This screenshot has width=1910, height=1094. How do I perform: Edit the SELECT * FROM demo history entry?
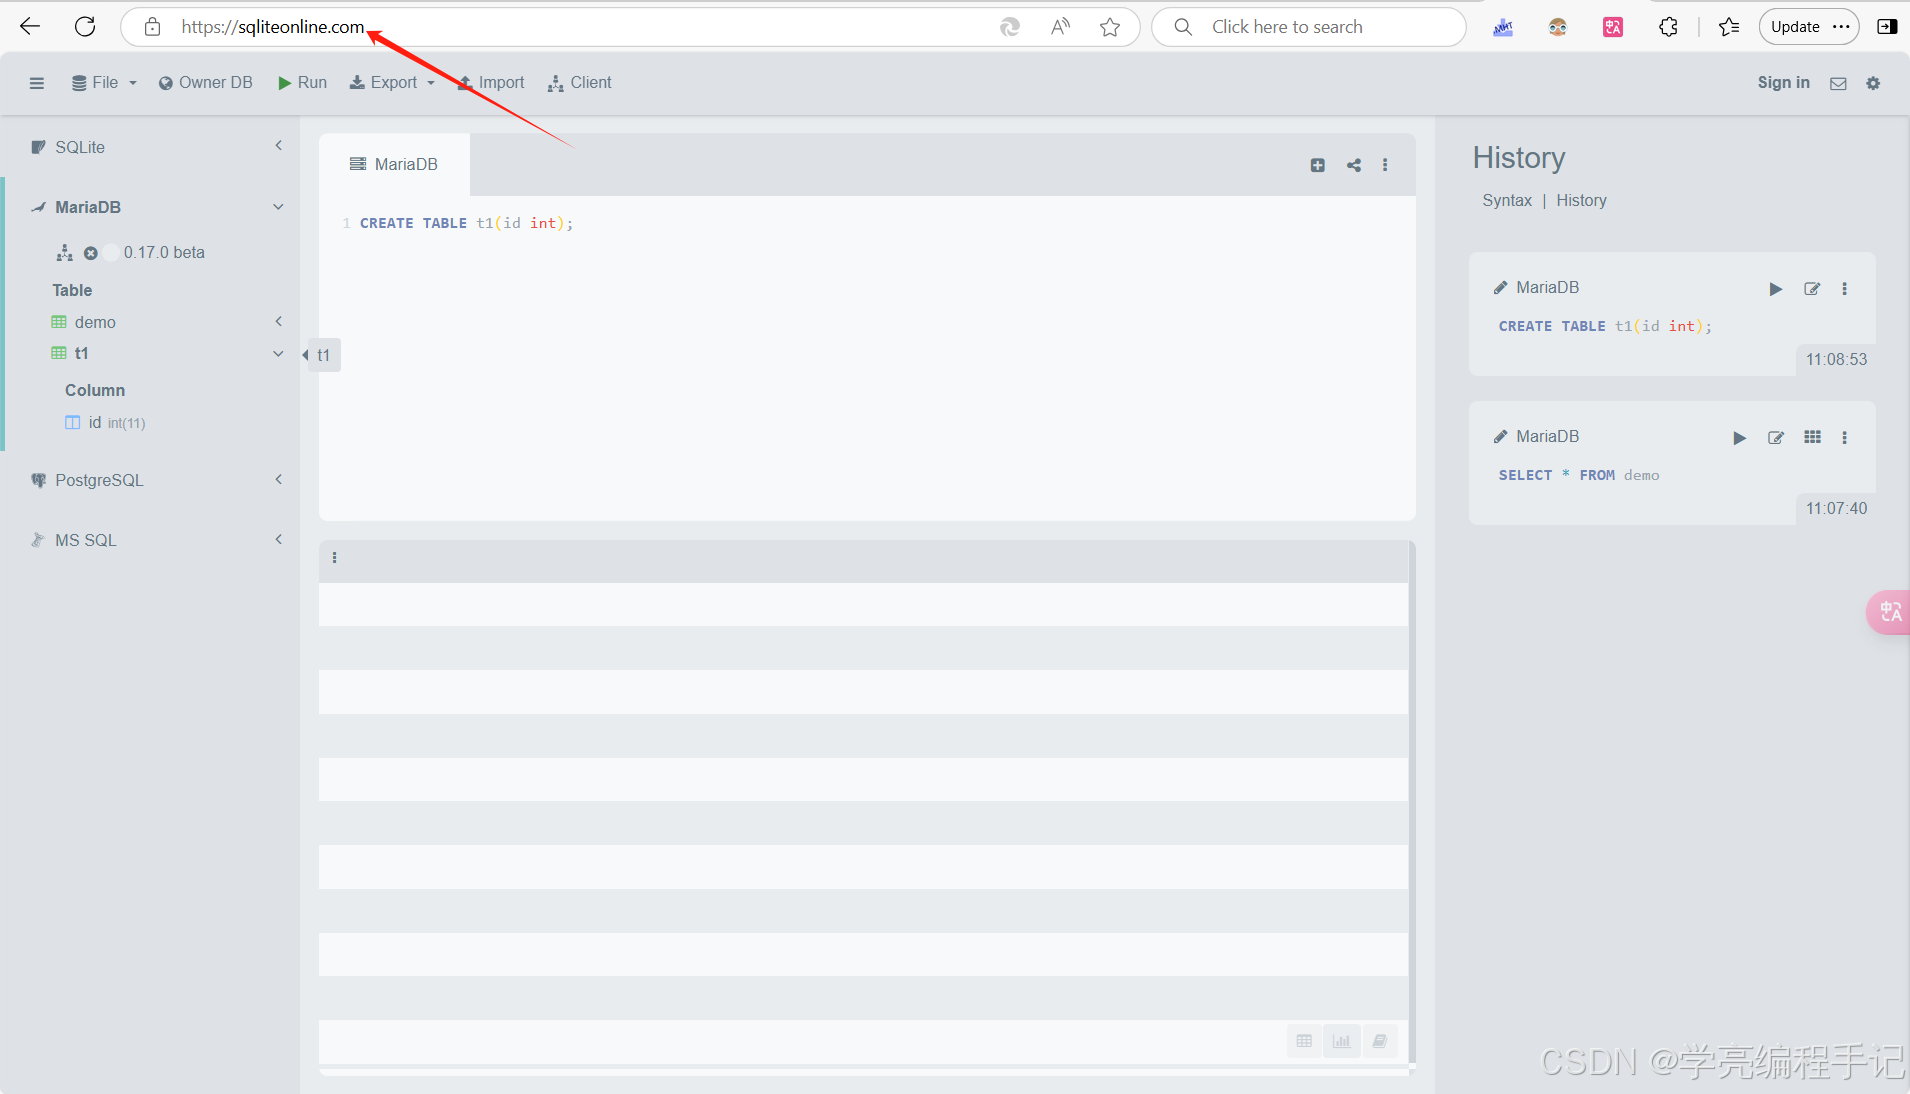(1776, 438)
